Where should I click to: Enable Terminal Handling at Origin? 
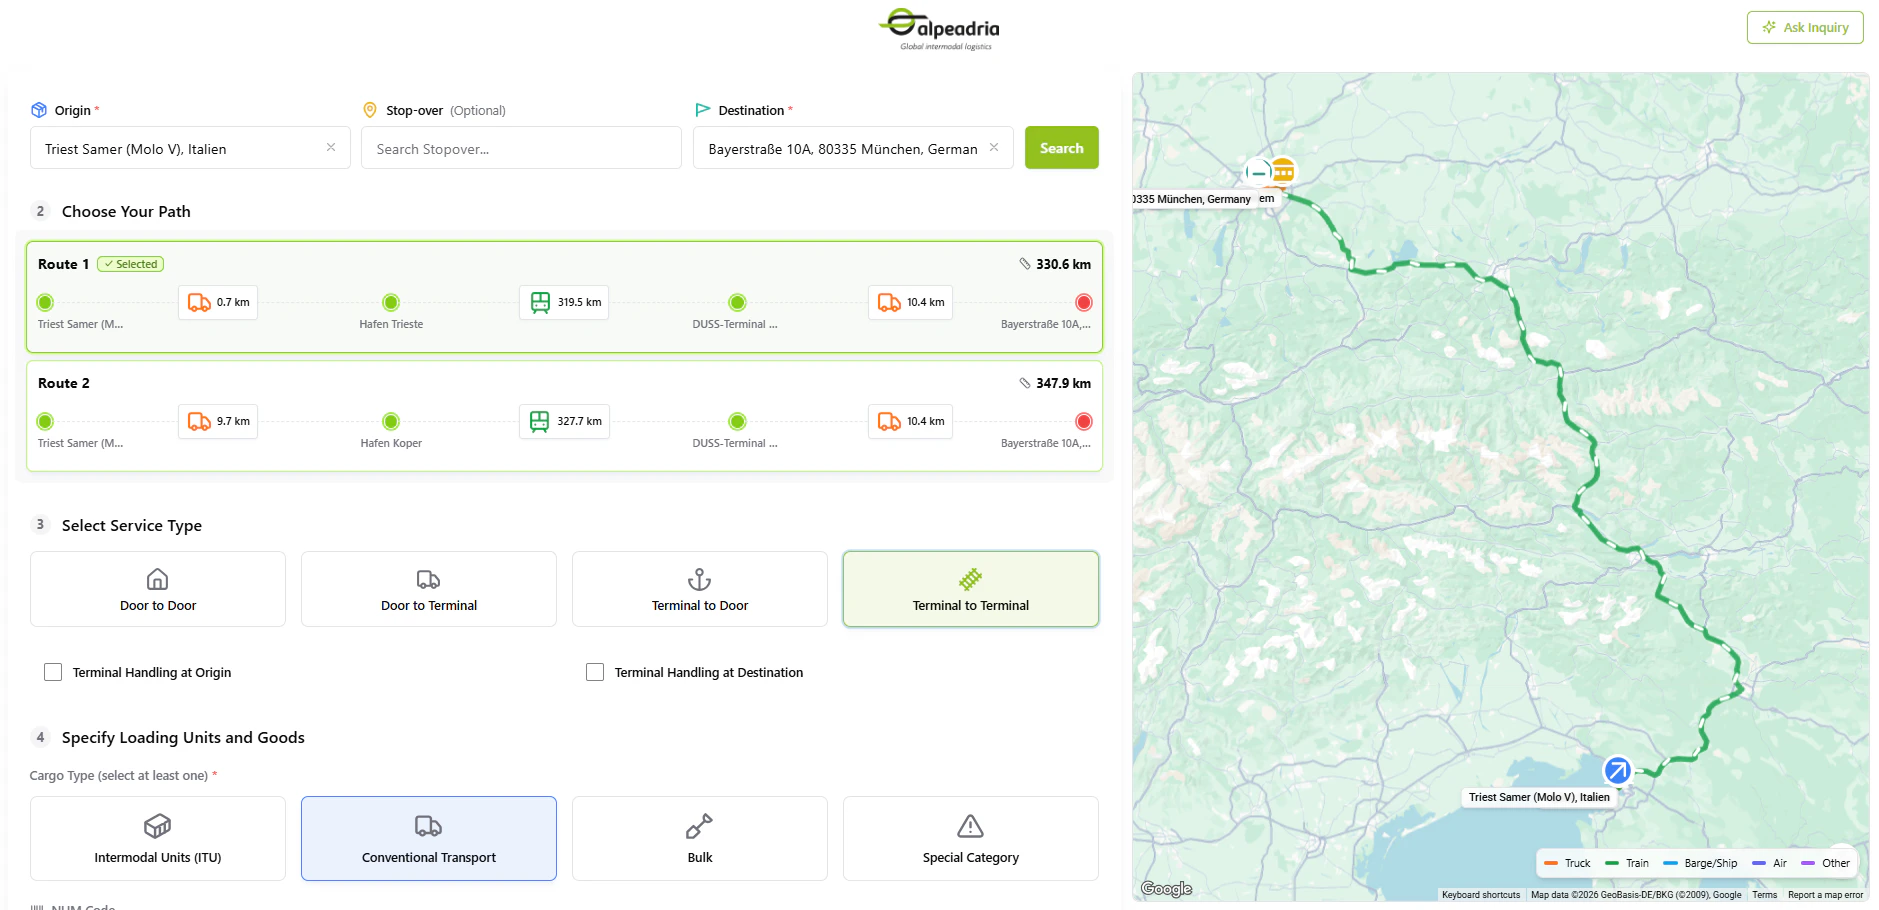[x=53, y=672]
